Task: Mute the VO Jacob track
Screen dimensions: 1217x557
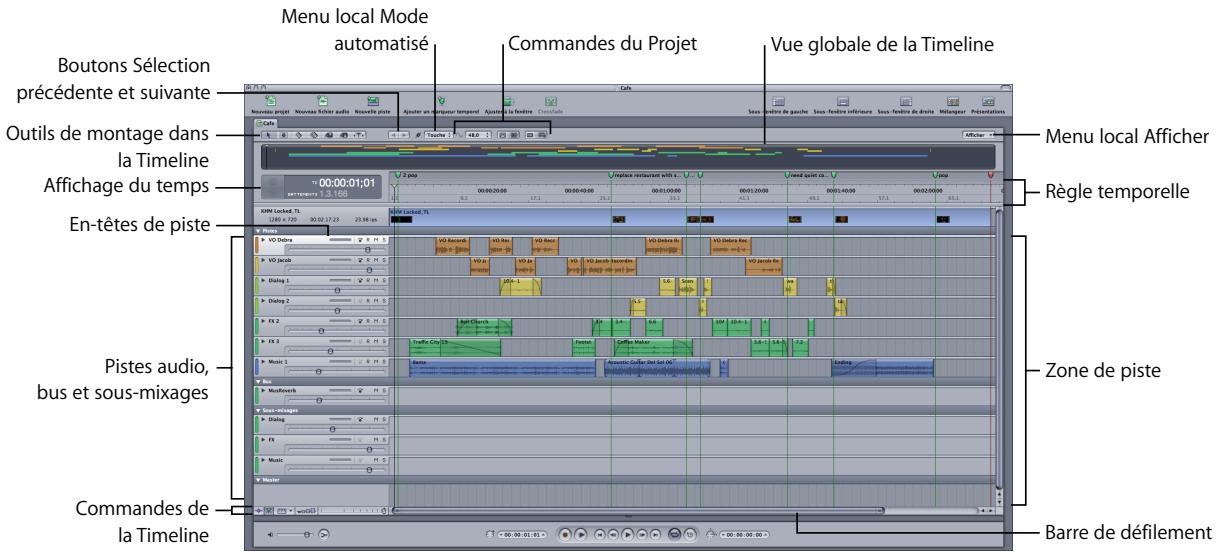Action: pyautogui.click(x=377, y=259)
